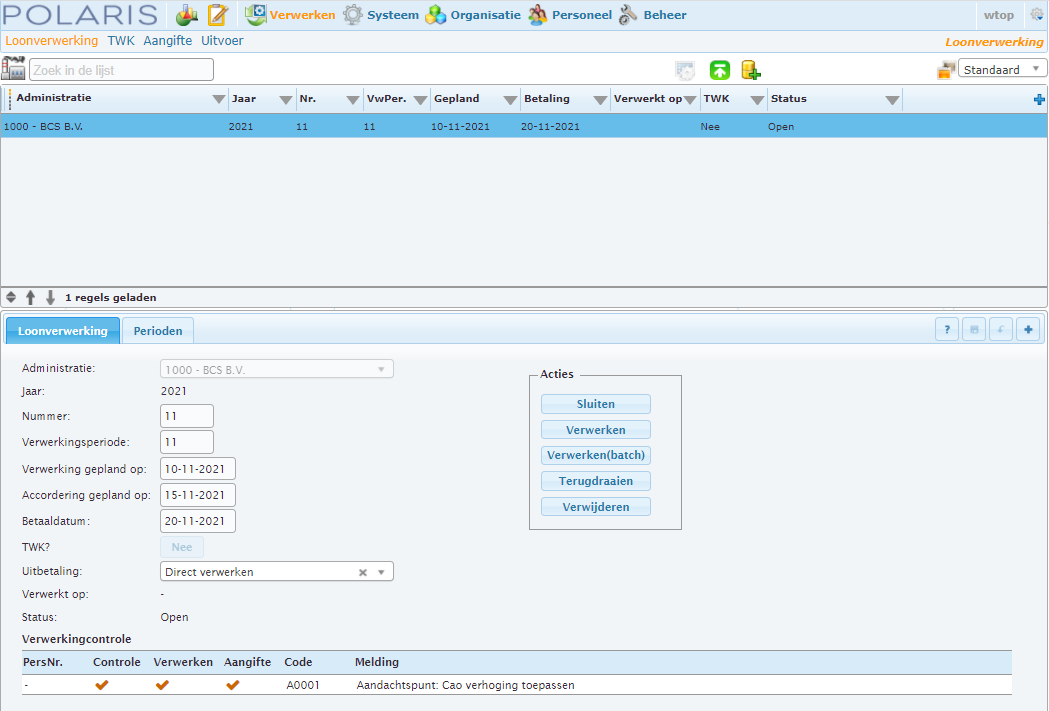The image size is (1049, 711).
Task: Click the plus icon to add column
Action: pos(1039,100)
